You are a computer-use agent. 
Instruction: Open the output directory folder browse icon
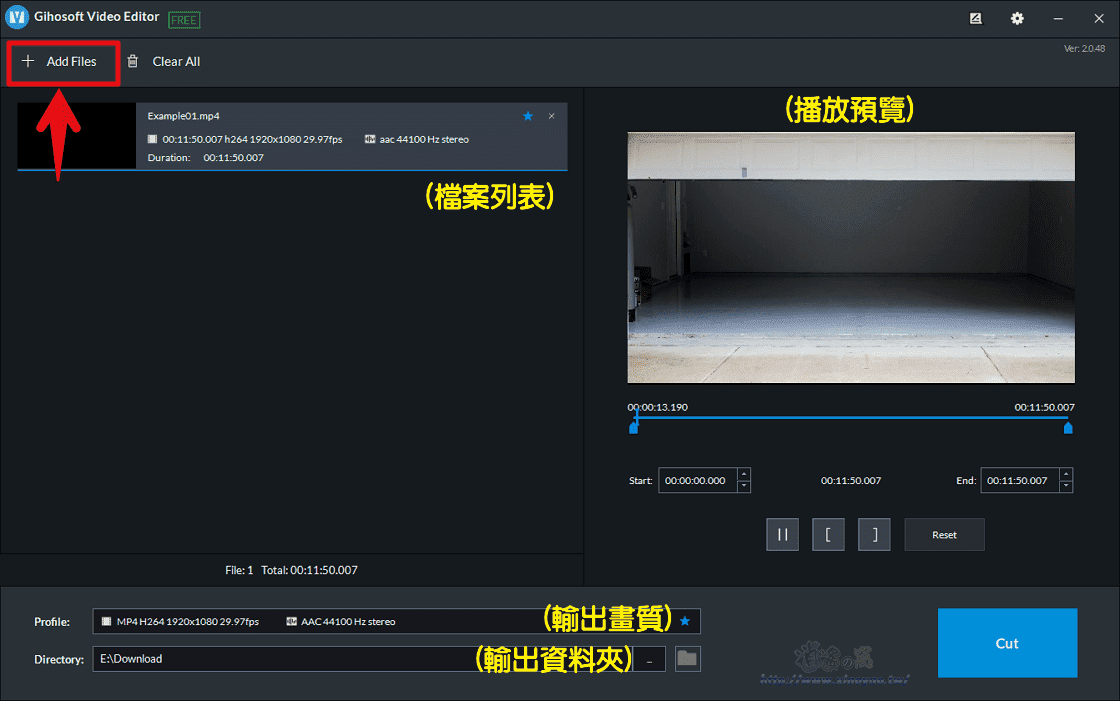pyautogui.click(x=688, y=658)
